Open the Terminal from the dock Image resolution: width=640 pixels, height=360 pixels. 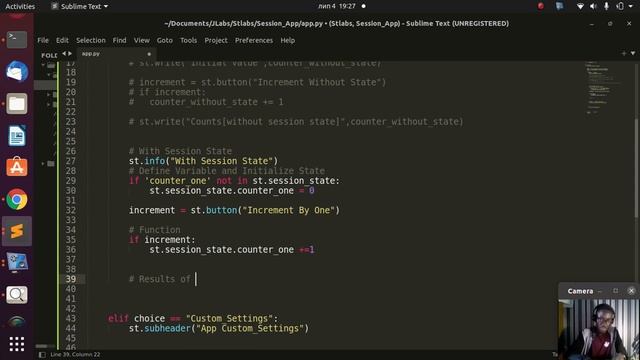tap(17, 40)
